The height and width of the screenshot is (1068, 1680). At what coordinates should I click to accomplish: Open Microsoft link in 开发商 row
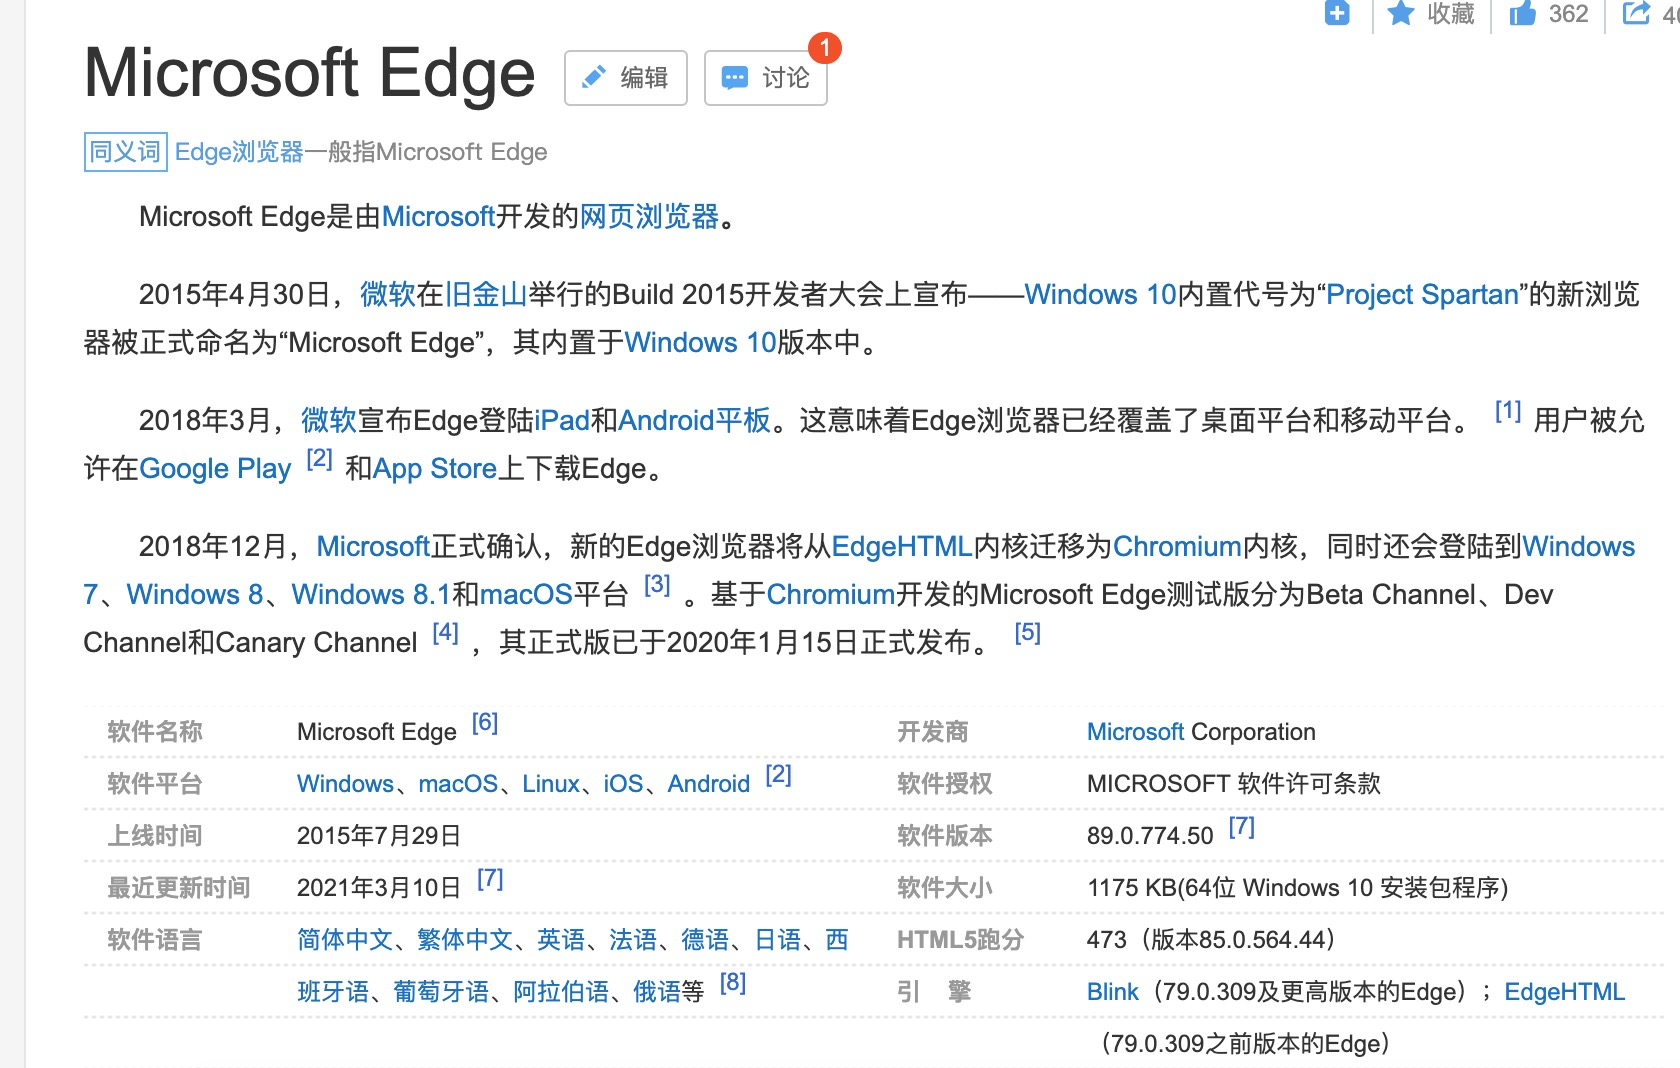tap(1135, 732)
